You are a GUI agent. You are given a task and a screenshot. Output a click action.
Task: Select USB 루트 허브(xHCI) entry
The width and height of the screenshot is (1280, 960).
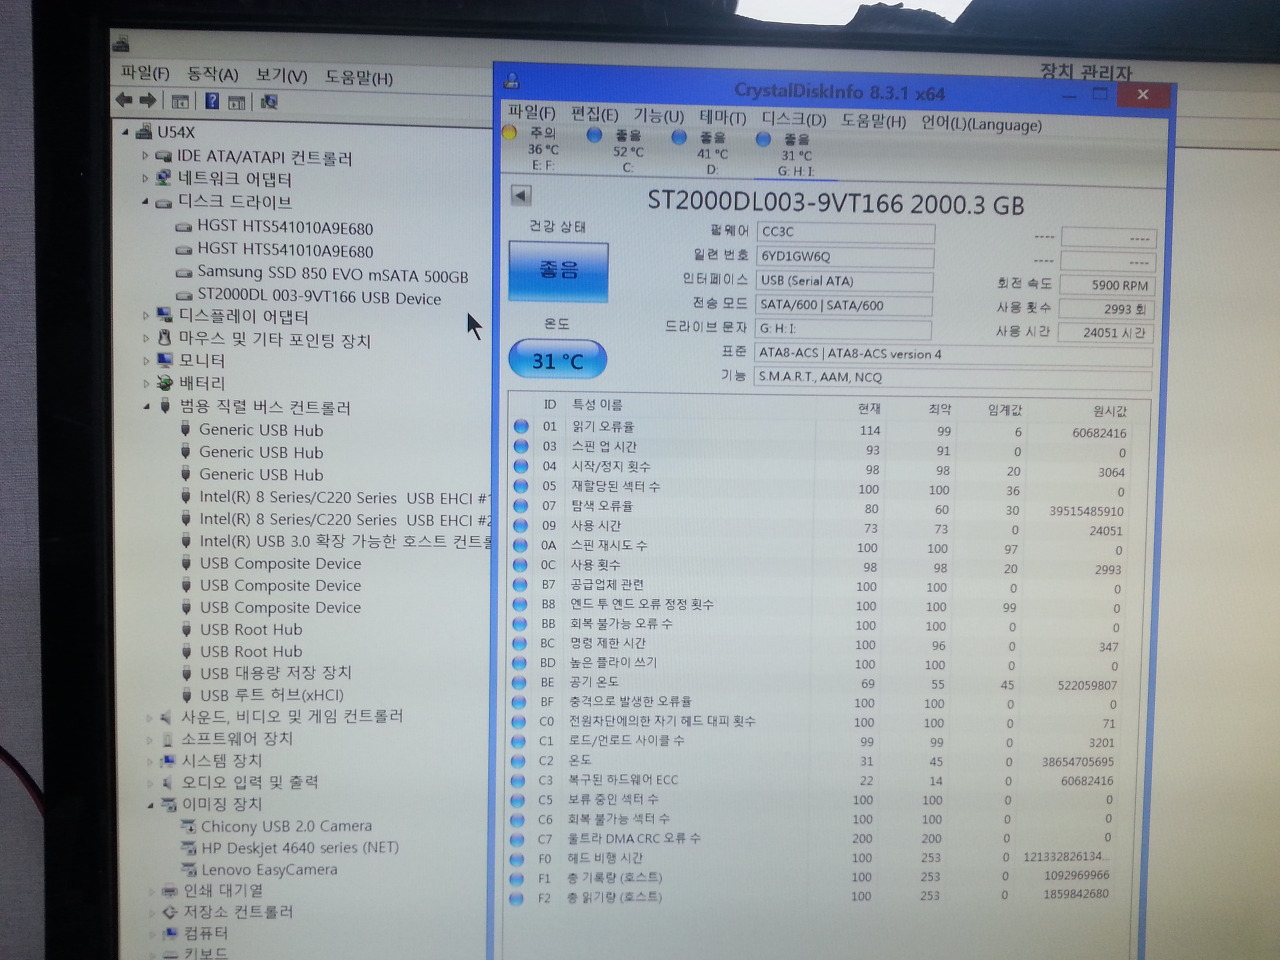point(271,695)
